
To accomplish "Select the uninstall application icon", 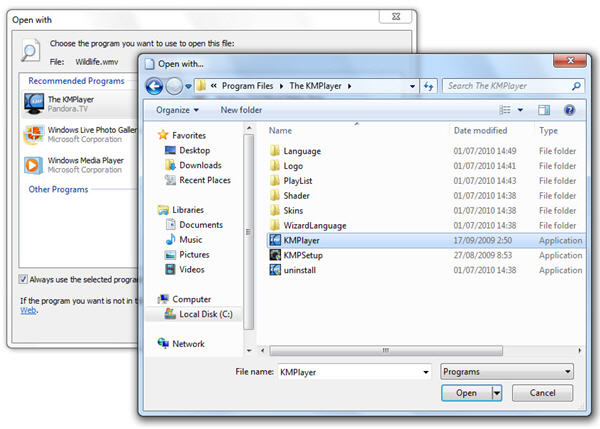I will point(276,270).
